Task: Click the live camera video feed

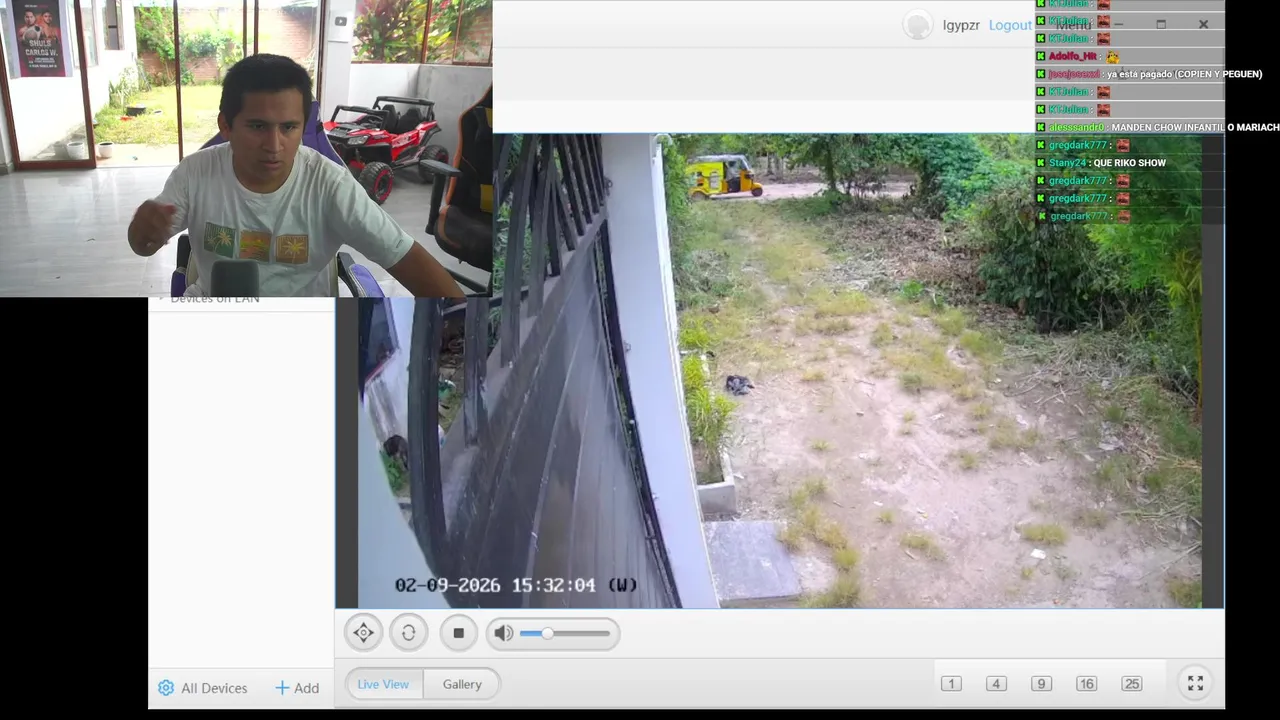Action: point(780,370)
